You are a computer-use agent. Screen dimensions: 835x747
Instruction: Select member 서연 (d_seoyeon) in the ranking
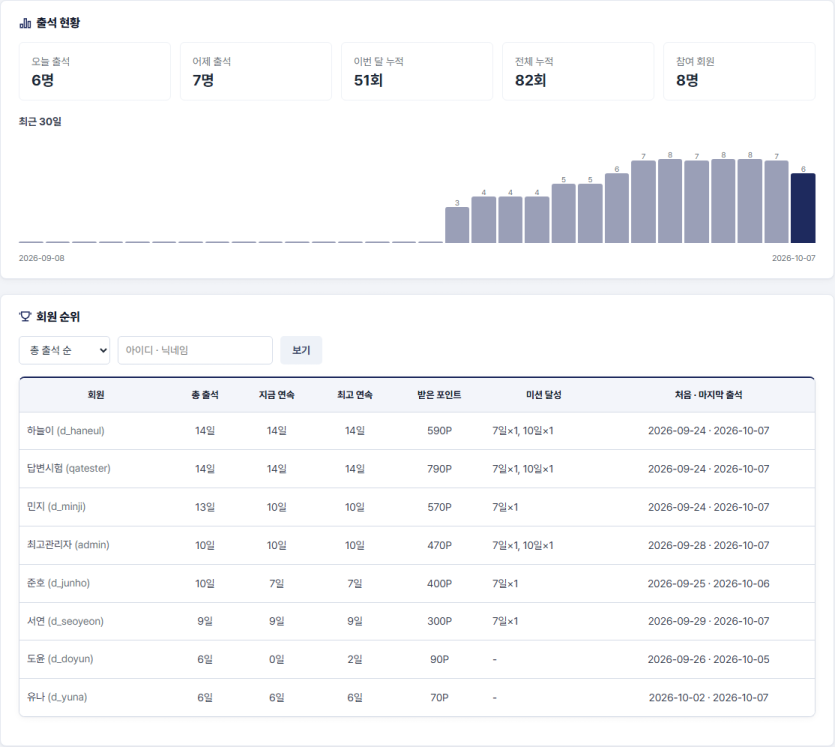(x=66, y=621)
